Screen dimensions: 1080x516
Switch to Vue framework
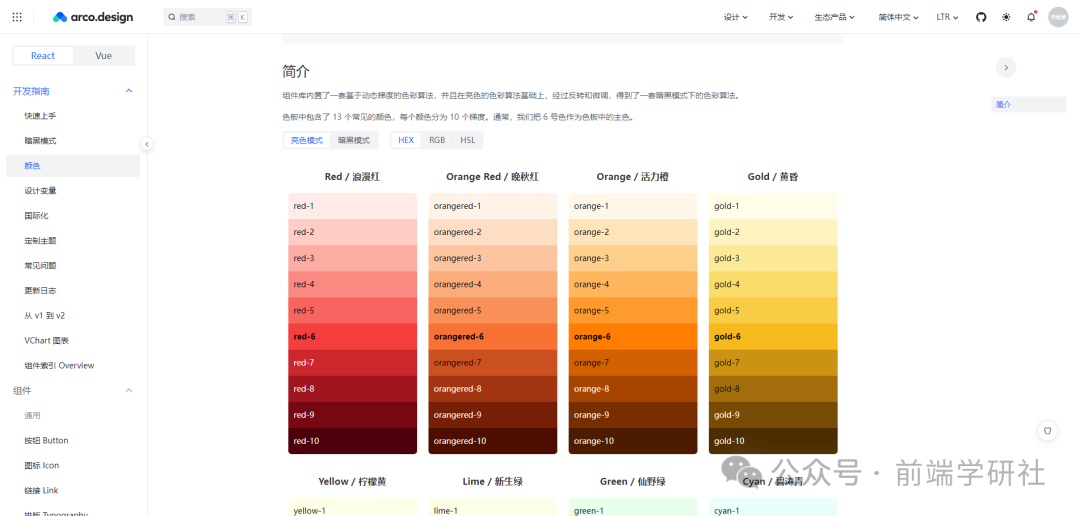pyautogui.click(x=103, y=56)
